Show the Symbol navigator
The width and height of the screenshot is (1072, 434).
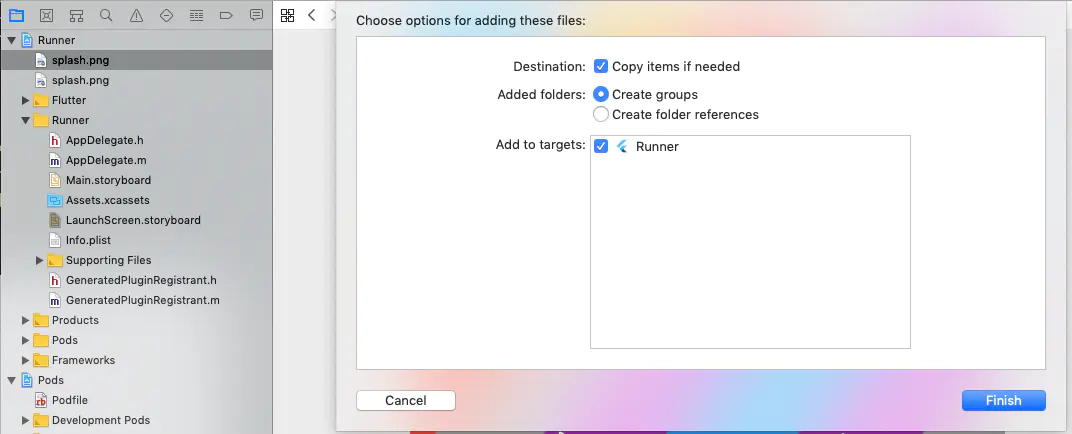click(77, 15)
